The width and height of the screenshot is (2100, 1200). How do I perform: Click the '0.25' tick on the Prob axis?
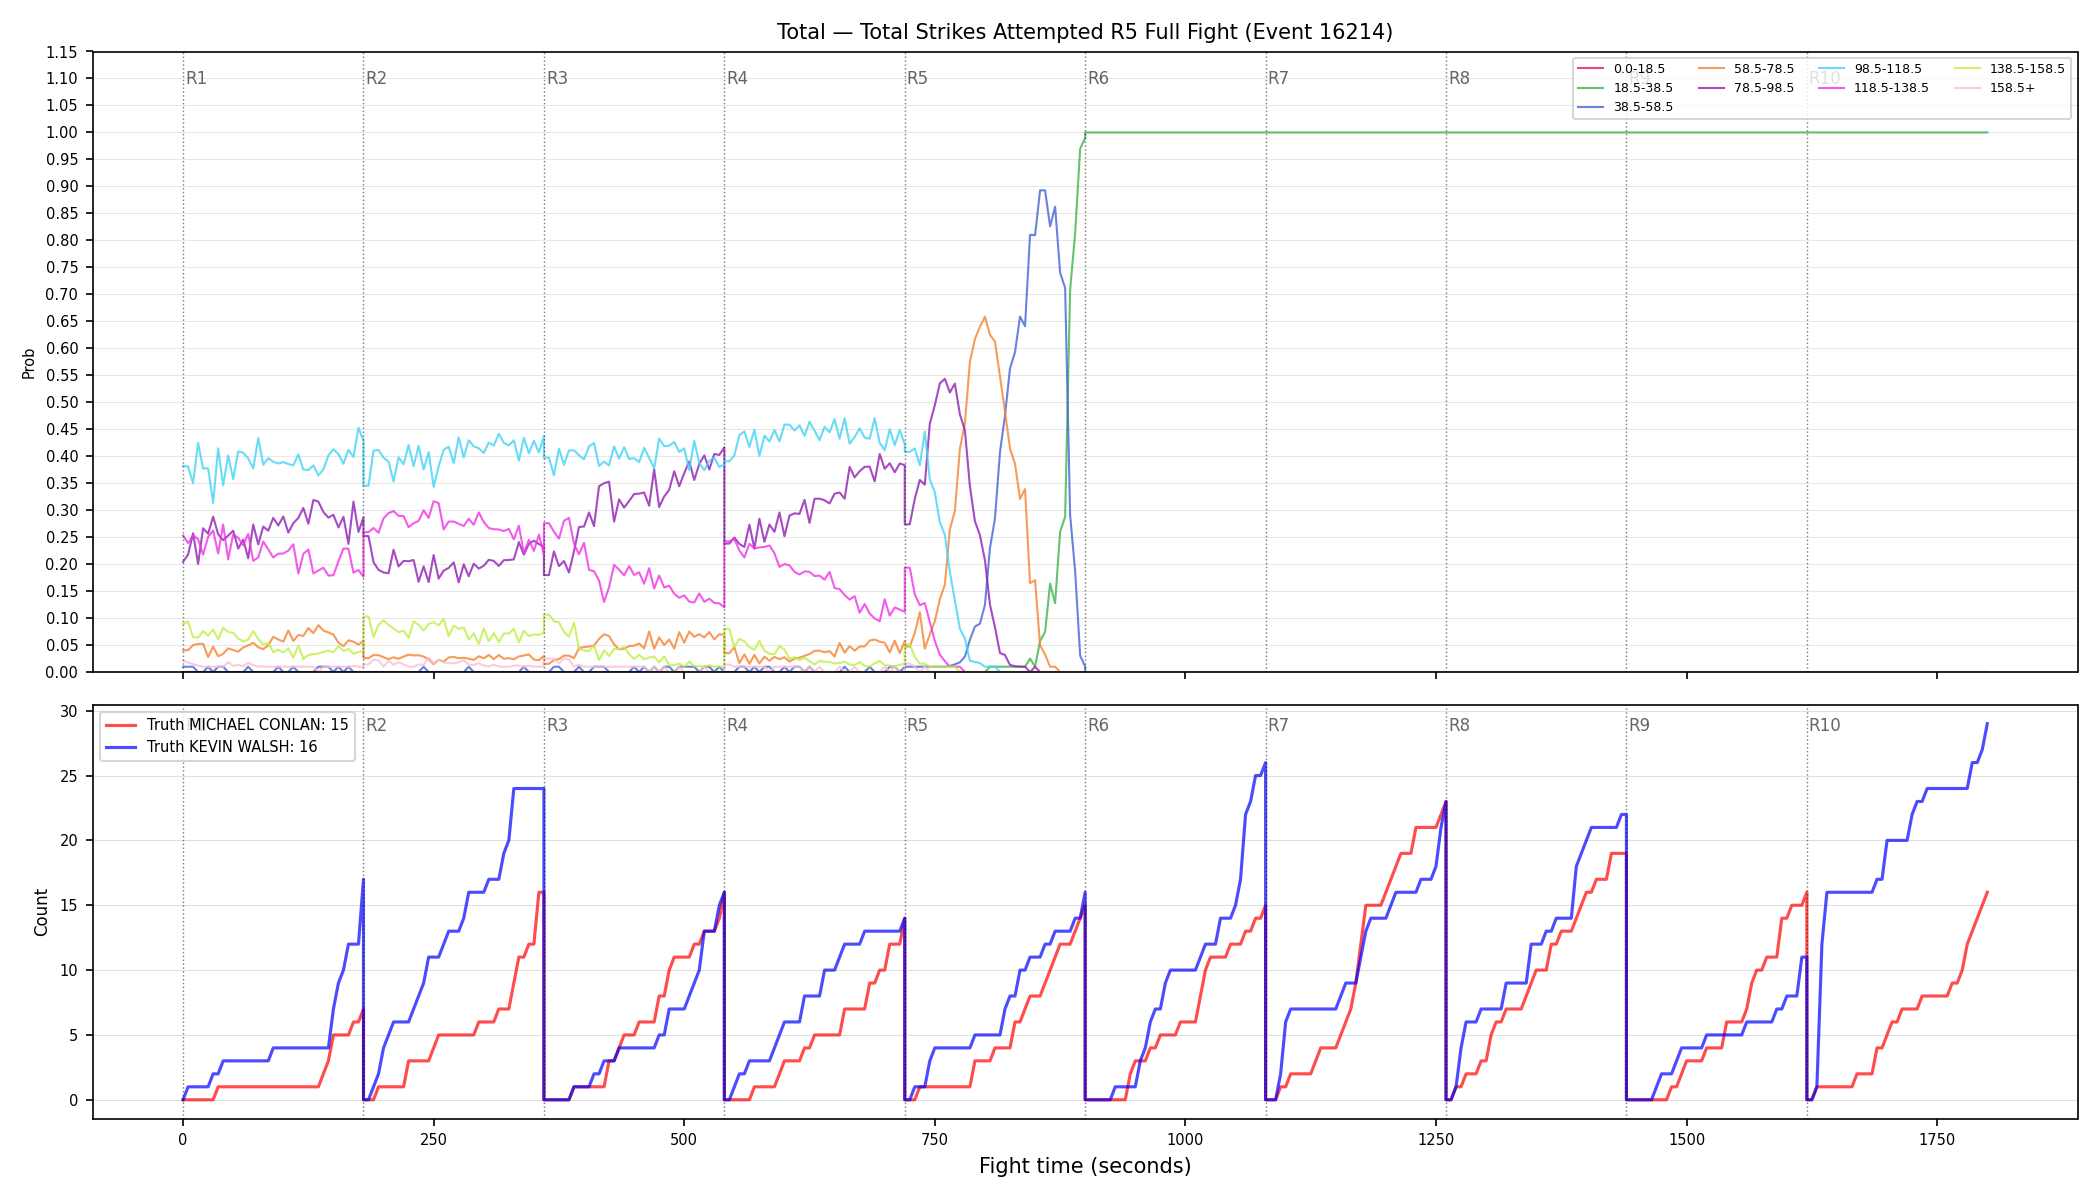(62, 537)
